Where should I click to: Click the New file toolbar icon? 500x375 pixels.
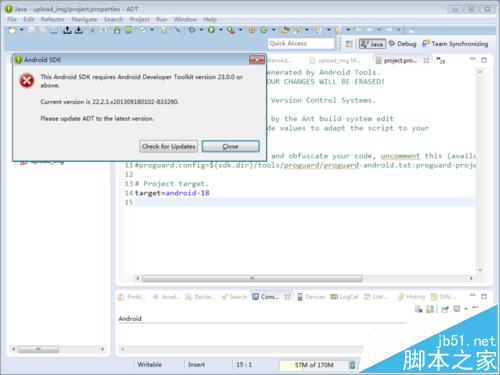tap(12, 30)
